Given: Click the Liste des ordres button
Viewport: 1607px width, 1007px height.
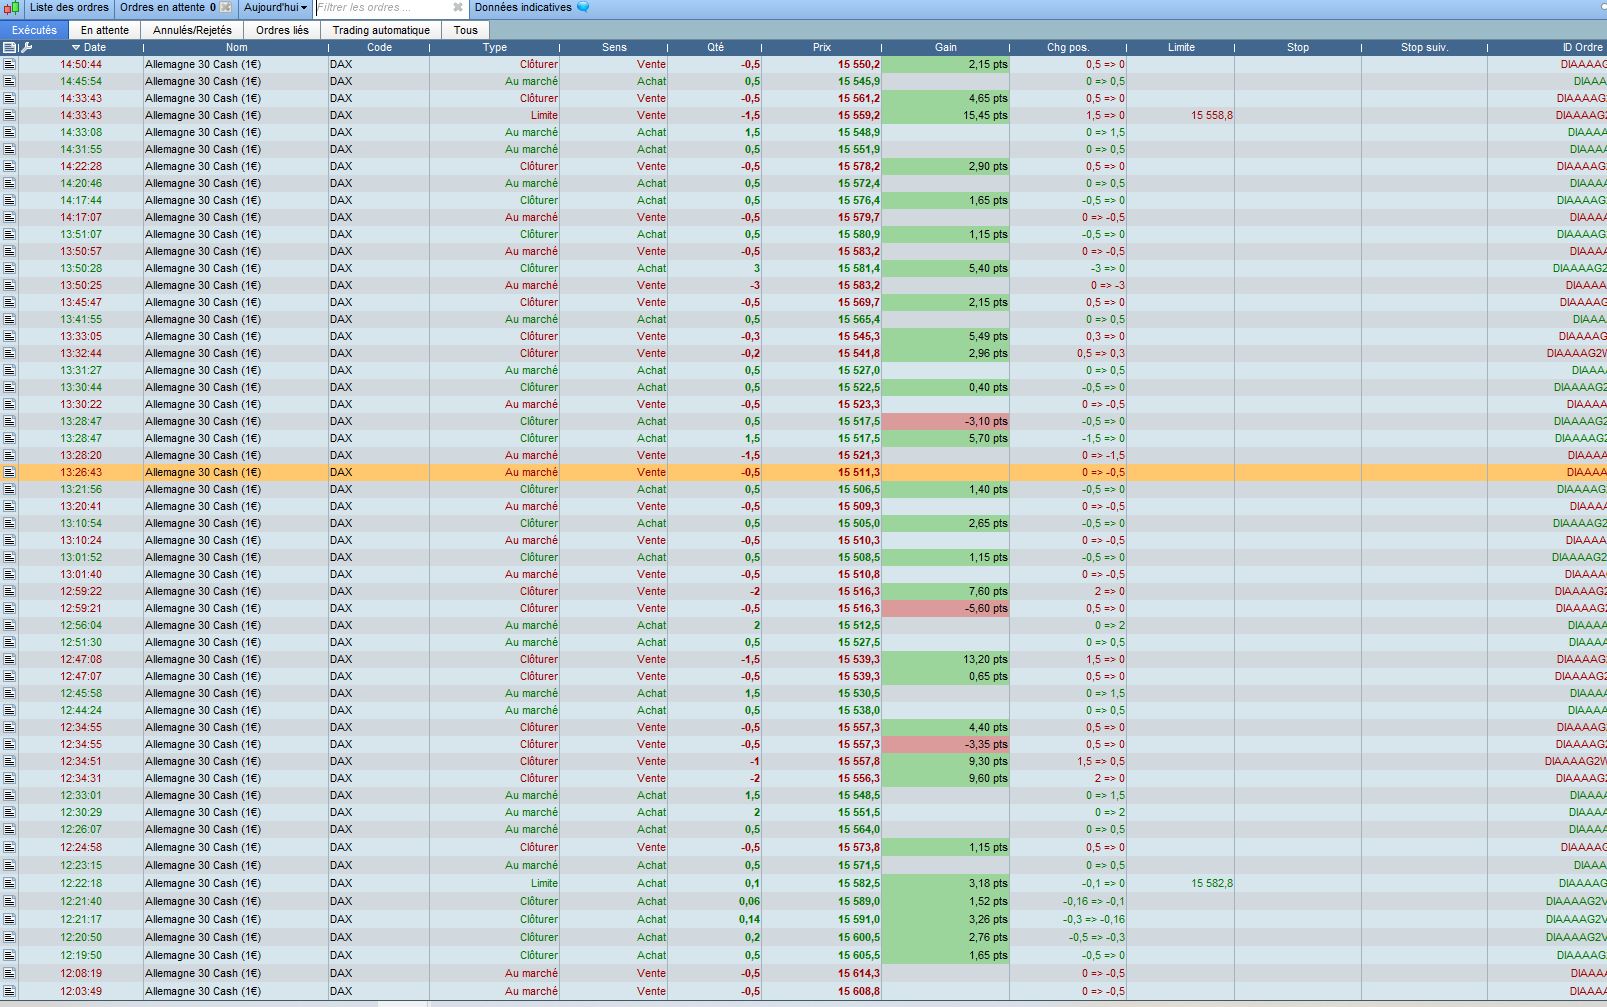Looking at the screenshot, I should point(69,8).
